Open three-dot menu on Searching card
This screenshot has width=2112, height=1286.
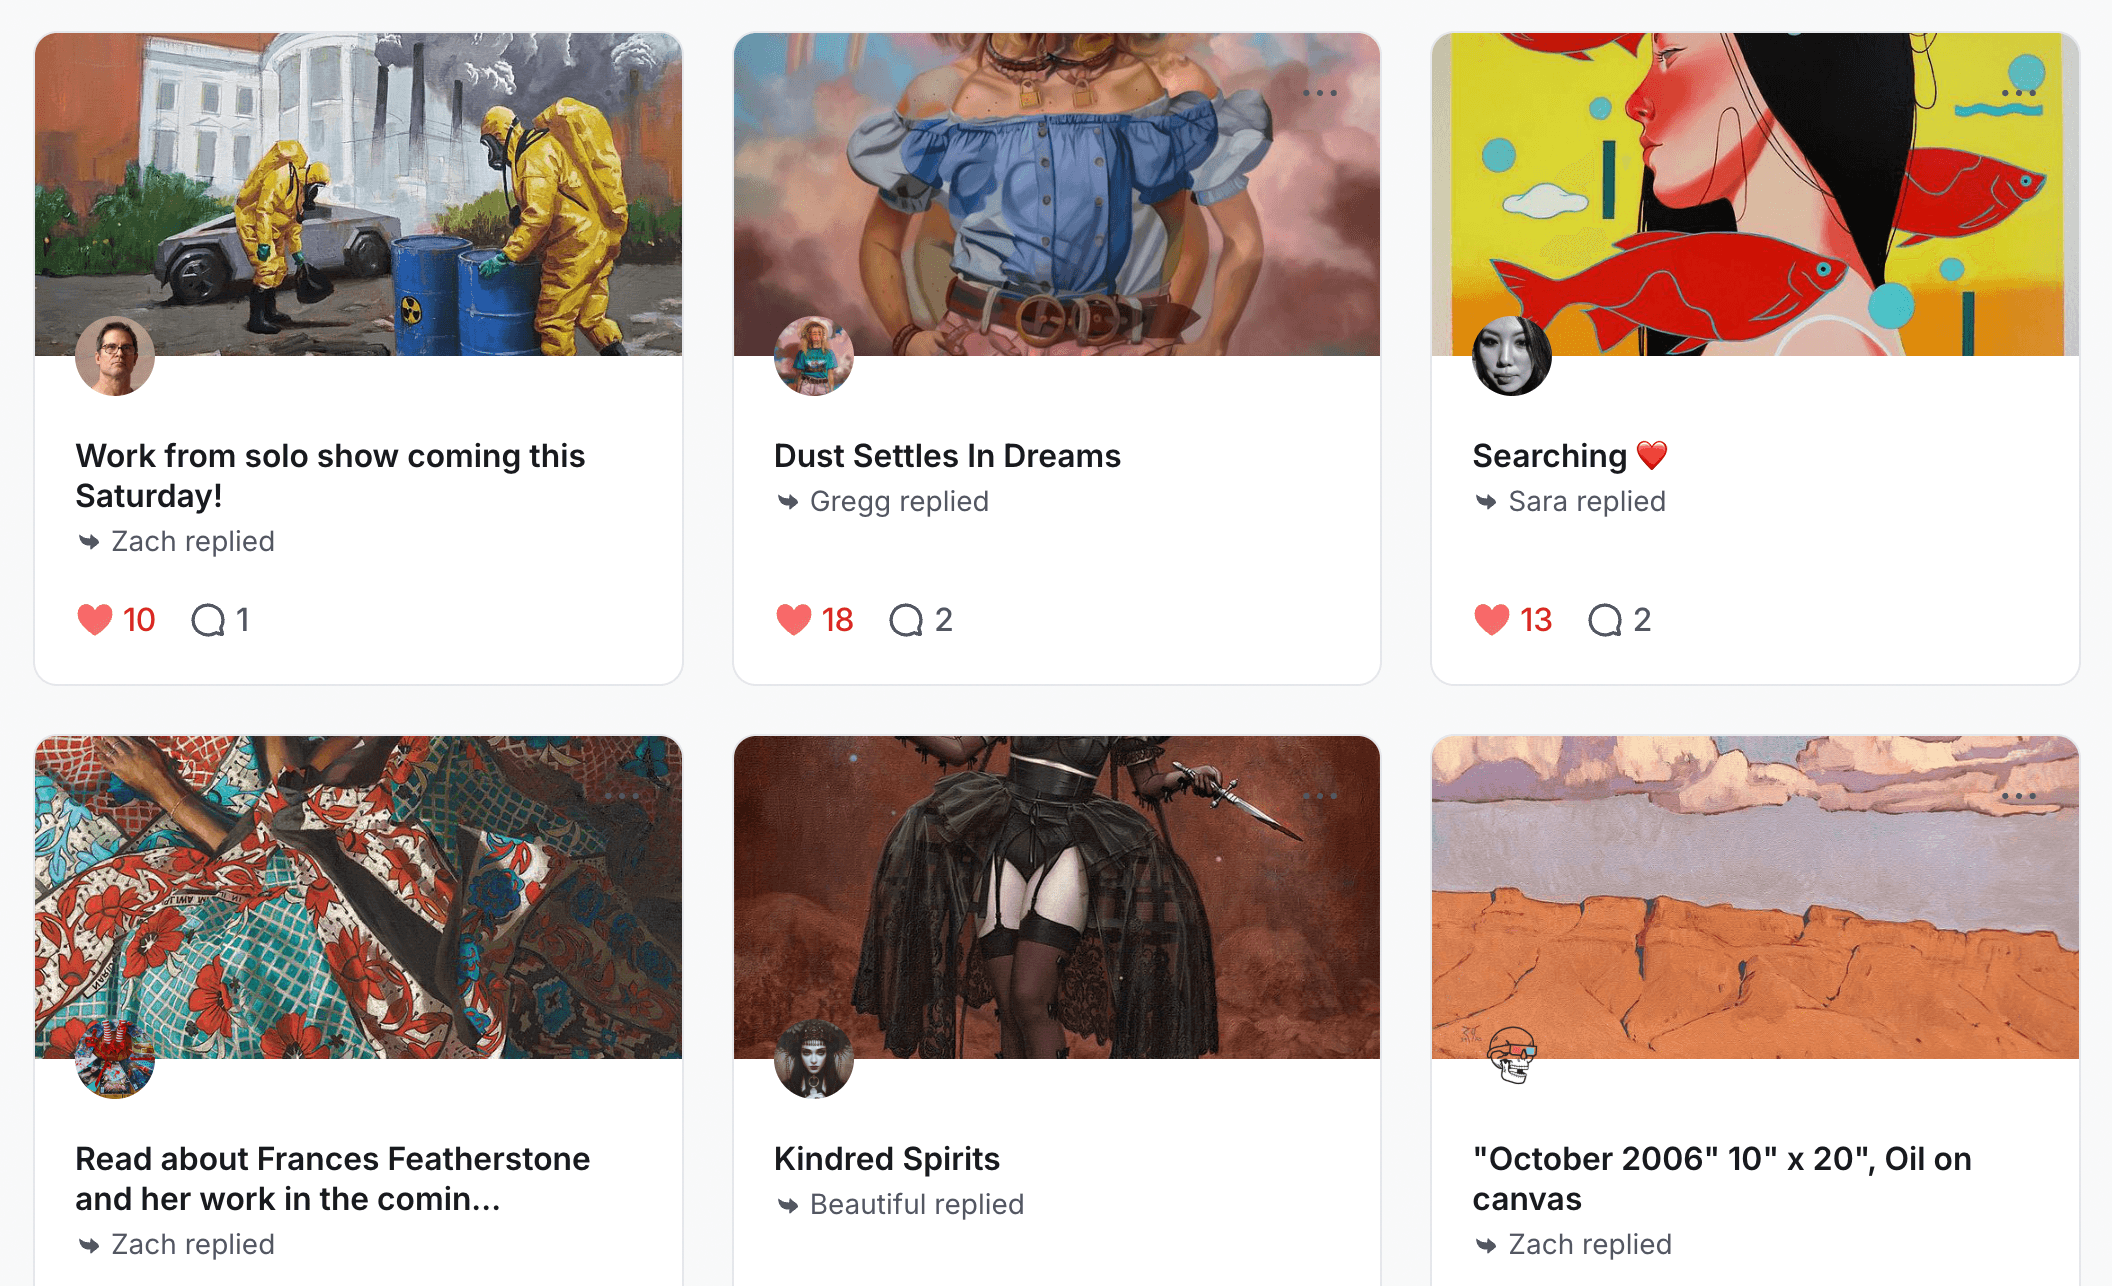point(2019,93)
